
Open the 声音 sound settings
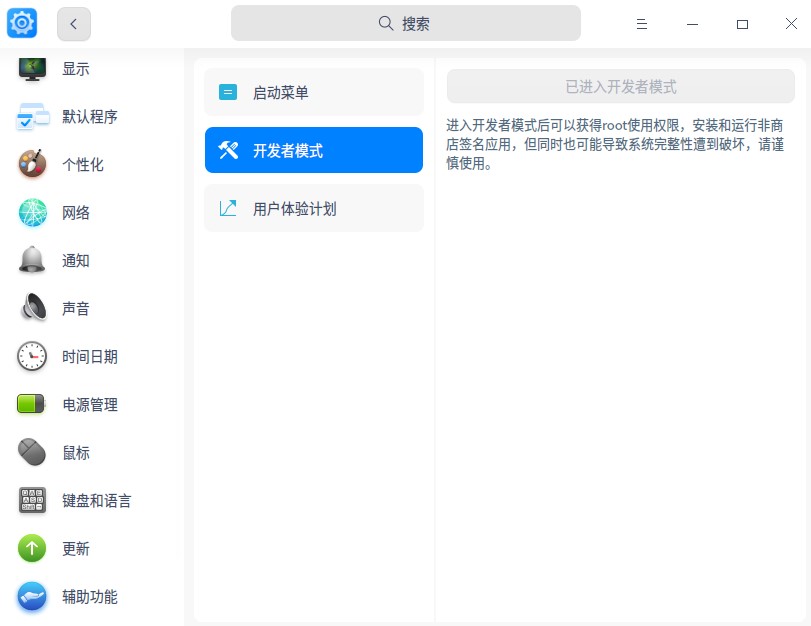(x=76, y=308)
